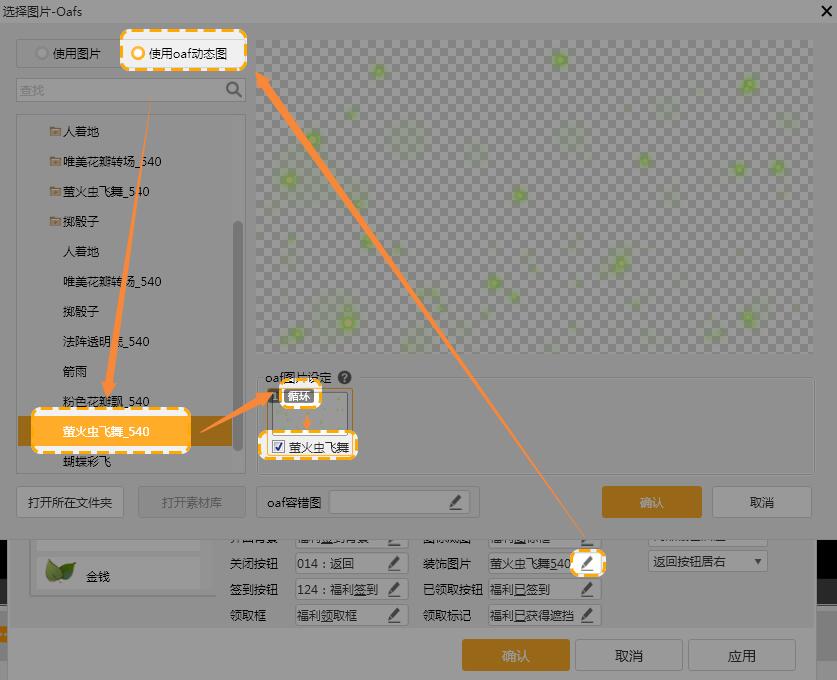The image size is (837, 680).
Task: Toggle the 萤火虫飞舞 checkbox
Action: click(x=279, y=447)
